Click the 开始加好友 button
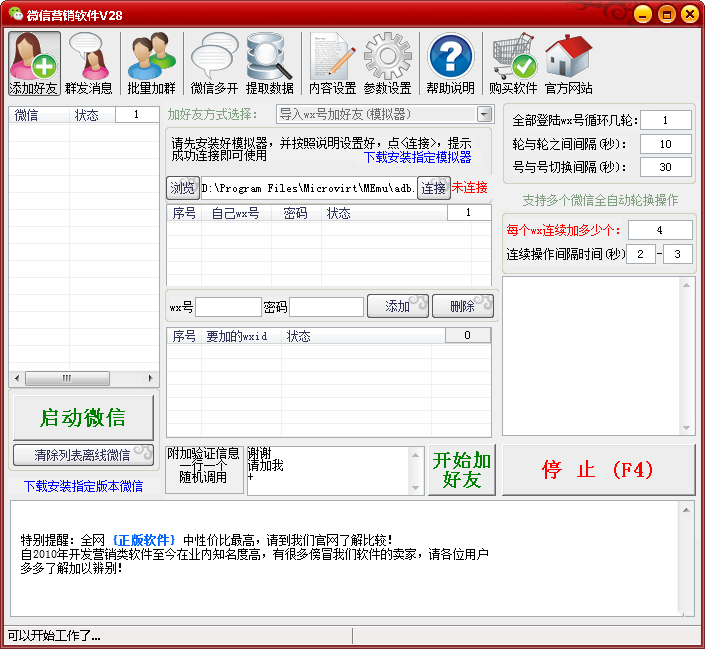705x649 pixels. coord(462,470)
